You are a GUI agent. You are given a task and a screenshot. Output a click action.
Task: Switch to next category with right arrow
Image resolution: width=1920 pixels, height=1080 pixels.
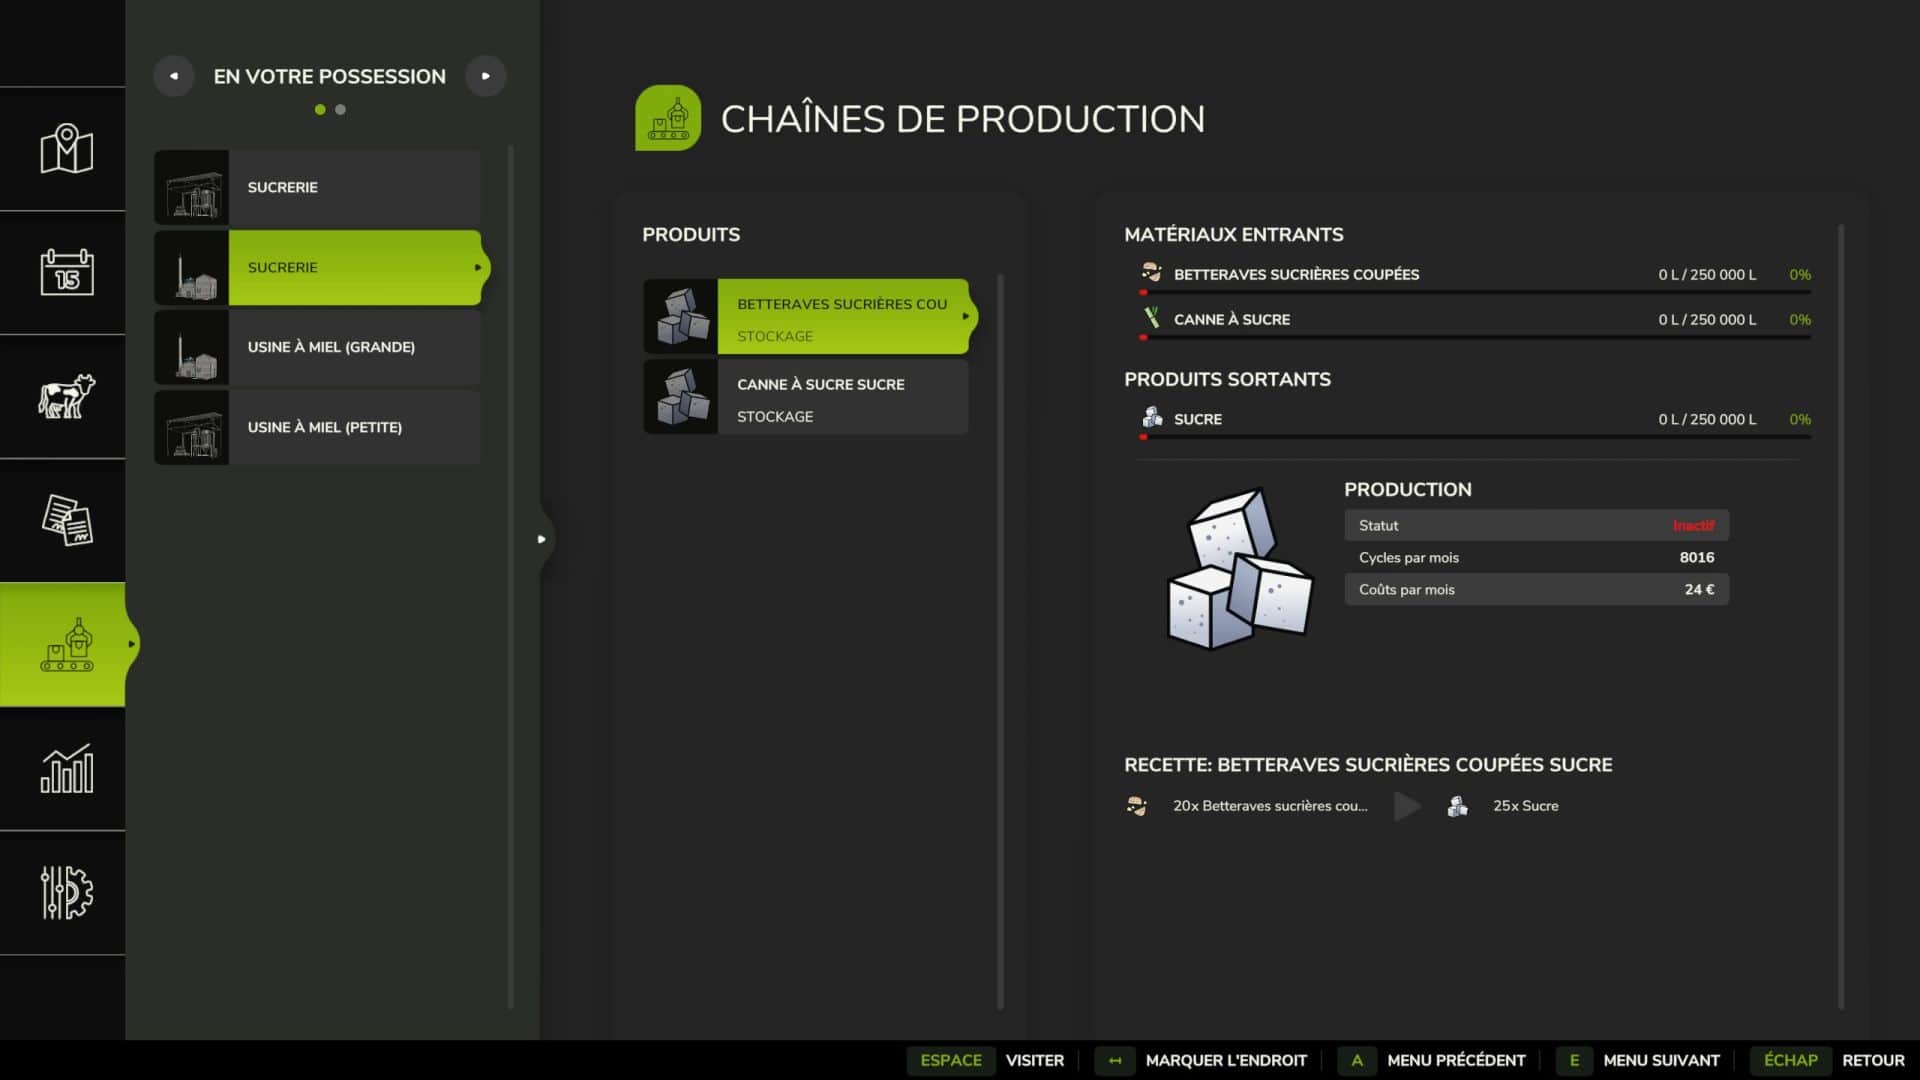click(486, 76)
